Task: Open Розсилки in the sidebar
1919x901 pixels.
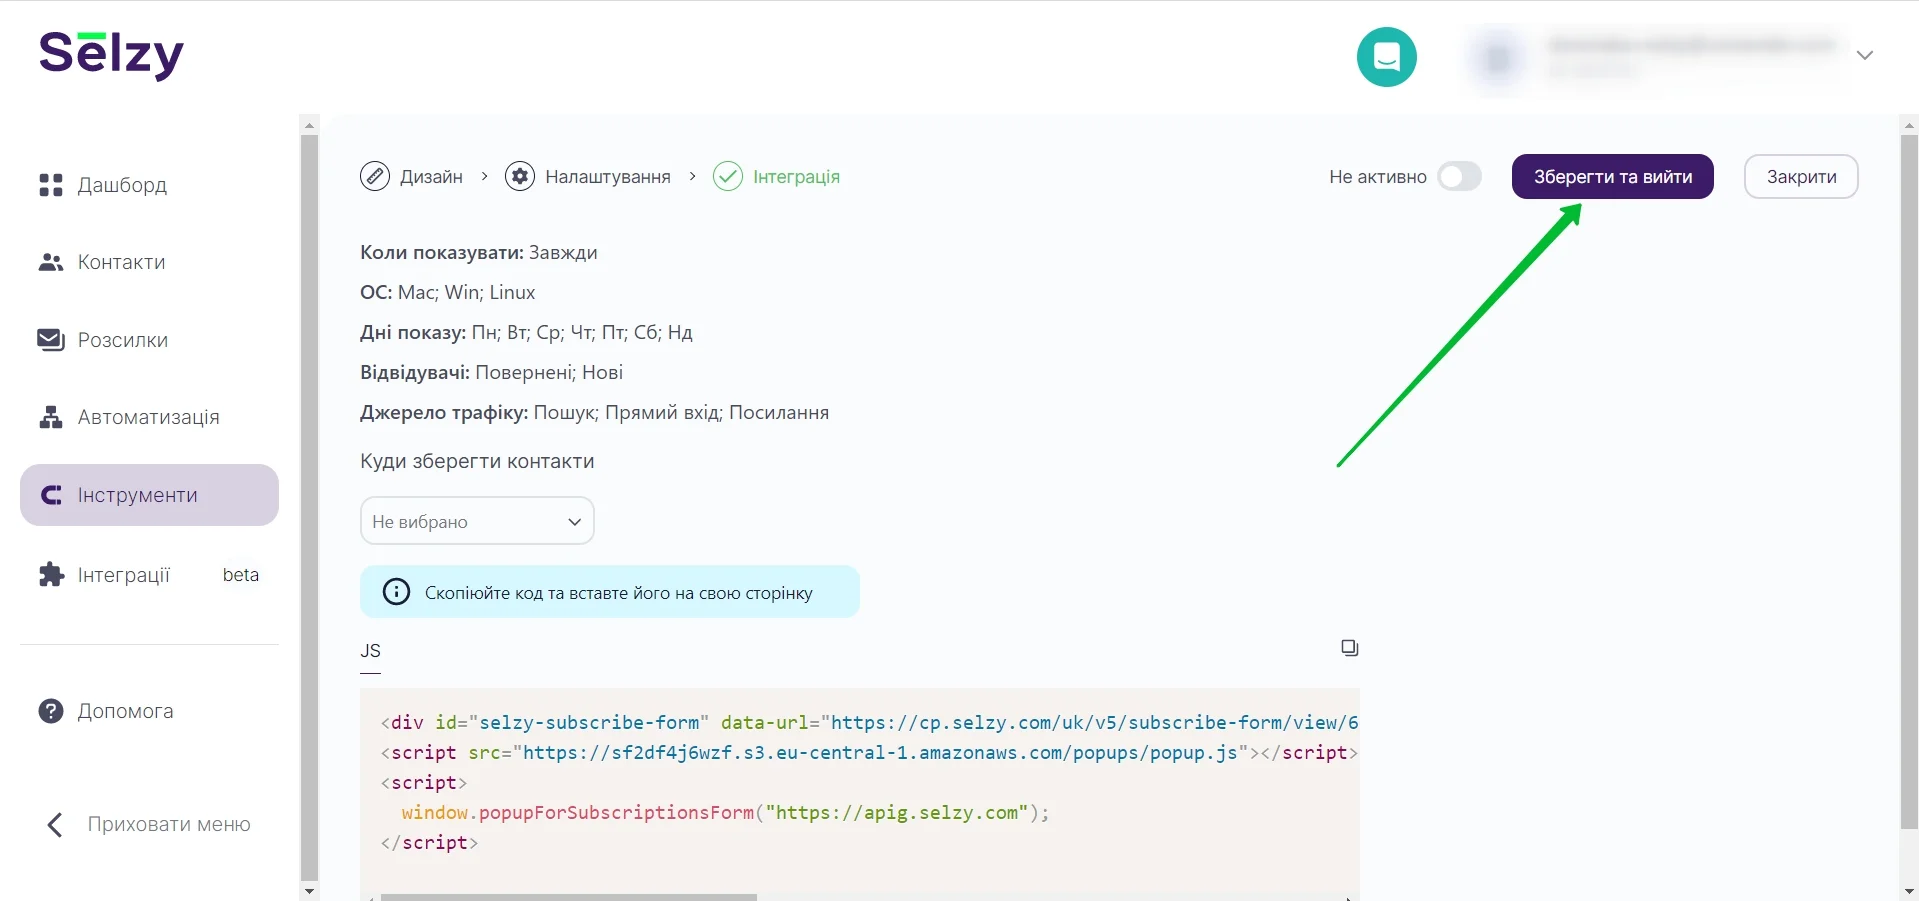Action: point(123,340)
